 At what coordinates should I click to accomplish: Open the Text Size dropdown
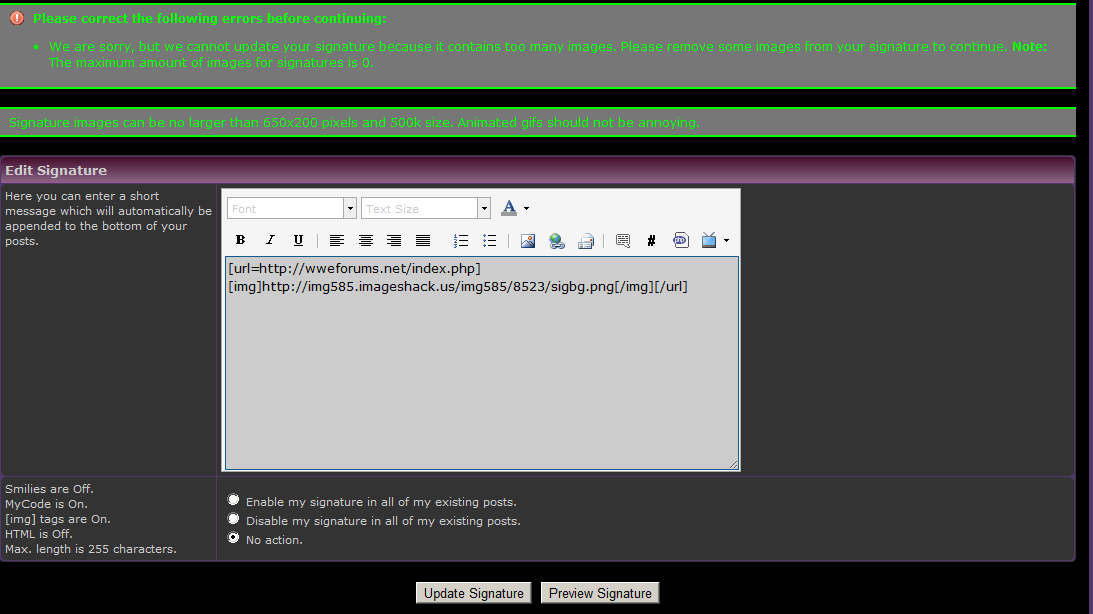(426, 208)
